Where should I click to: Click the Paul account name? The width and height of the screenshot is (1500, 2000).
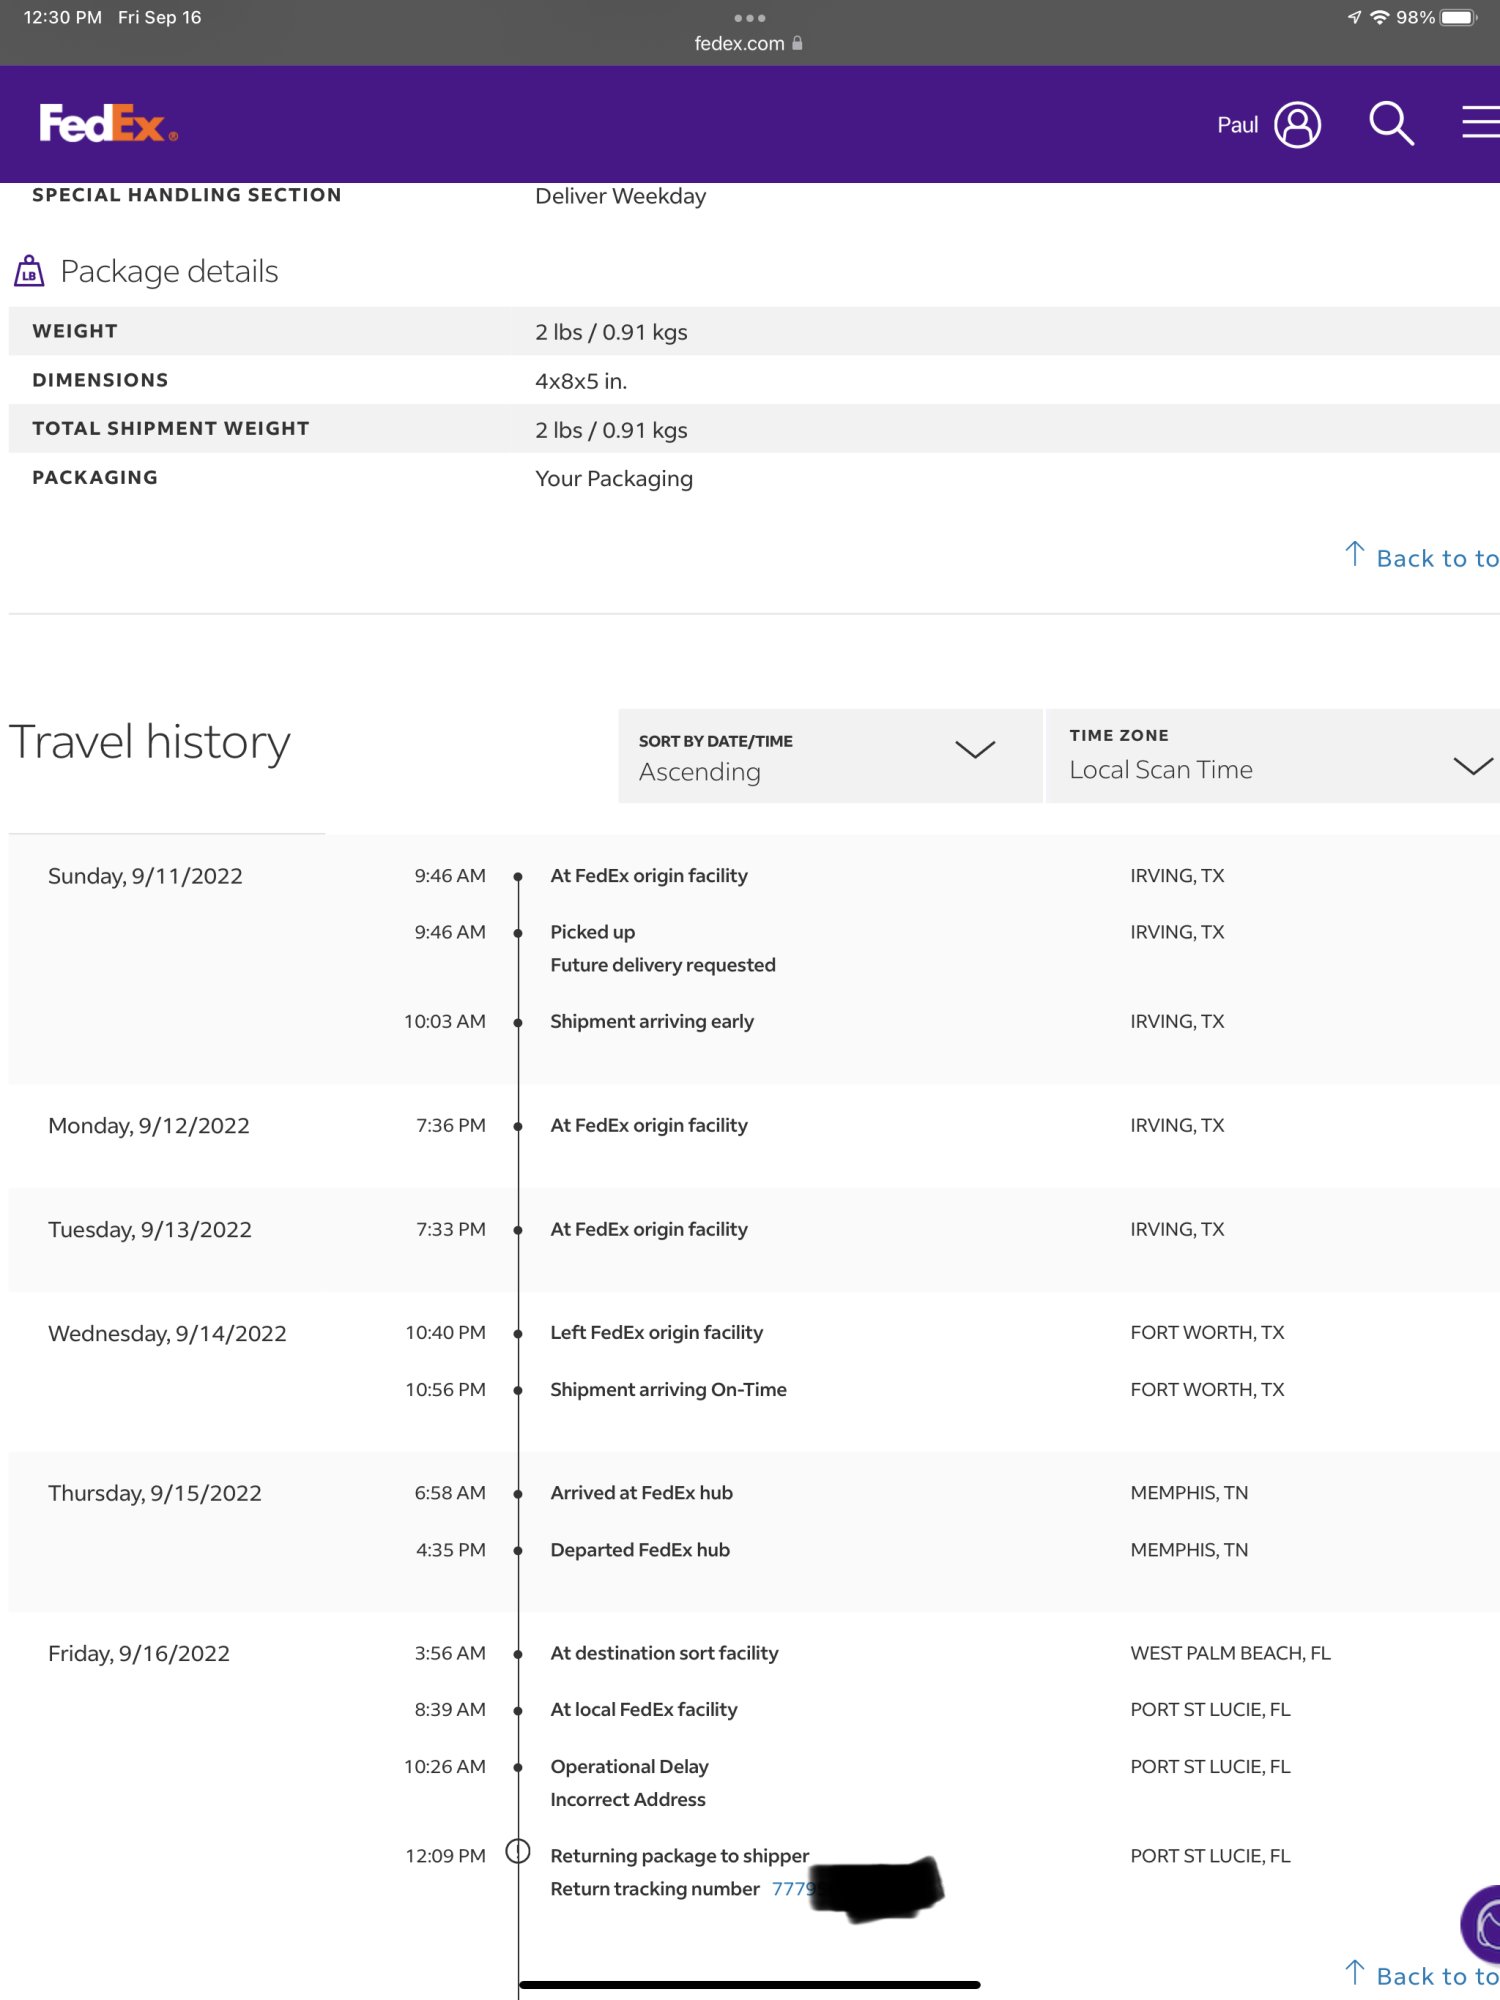coord(1237,125)
